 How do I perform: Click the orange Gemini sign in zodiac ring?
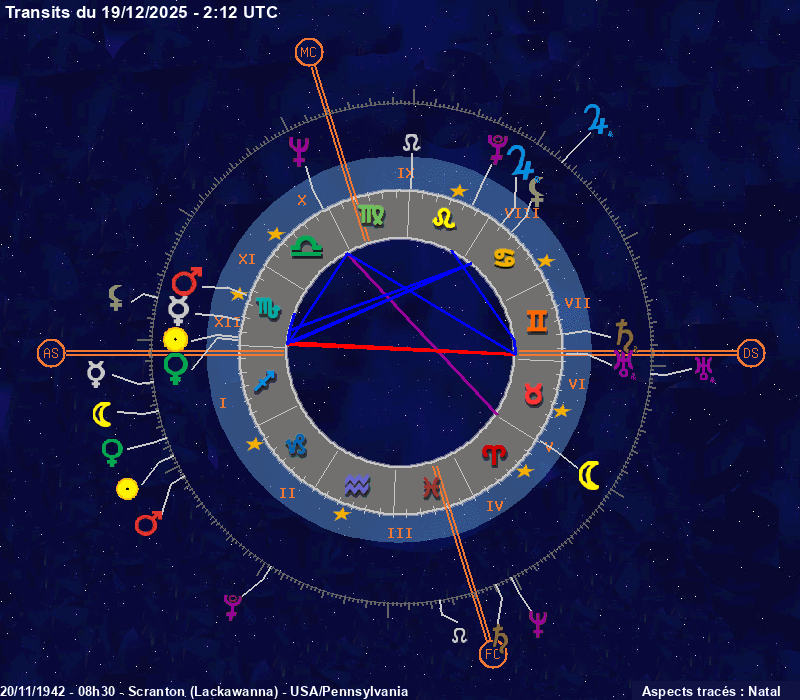[538, 320]
